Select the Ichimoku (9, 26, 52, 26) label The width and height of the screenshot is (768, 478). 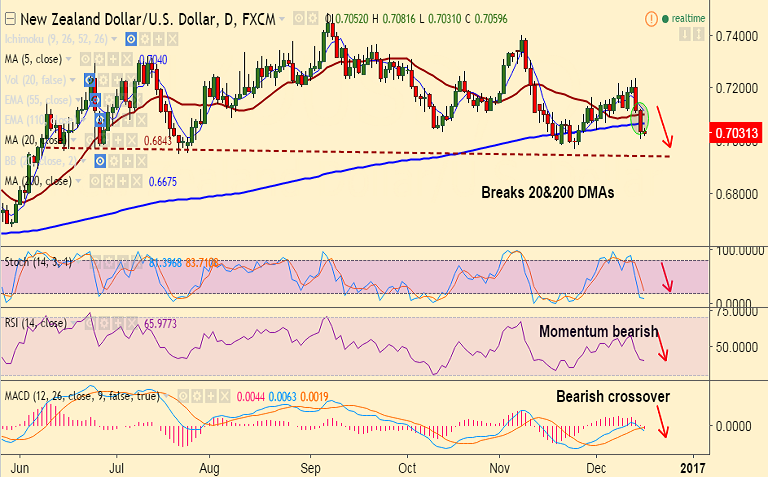tap(56, 39)
